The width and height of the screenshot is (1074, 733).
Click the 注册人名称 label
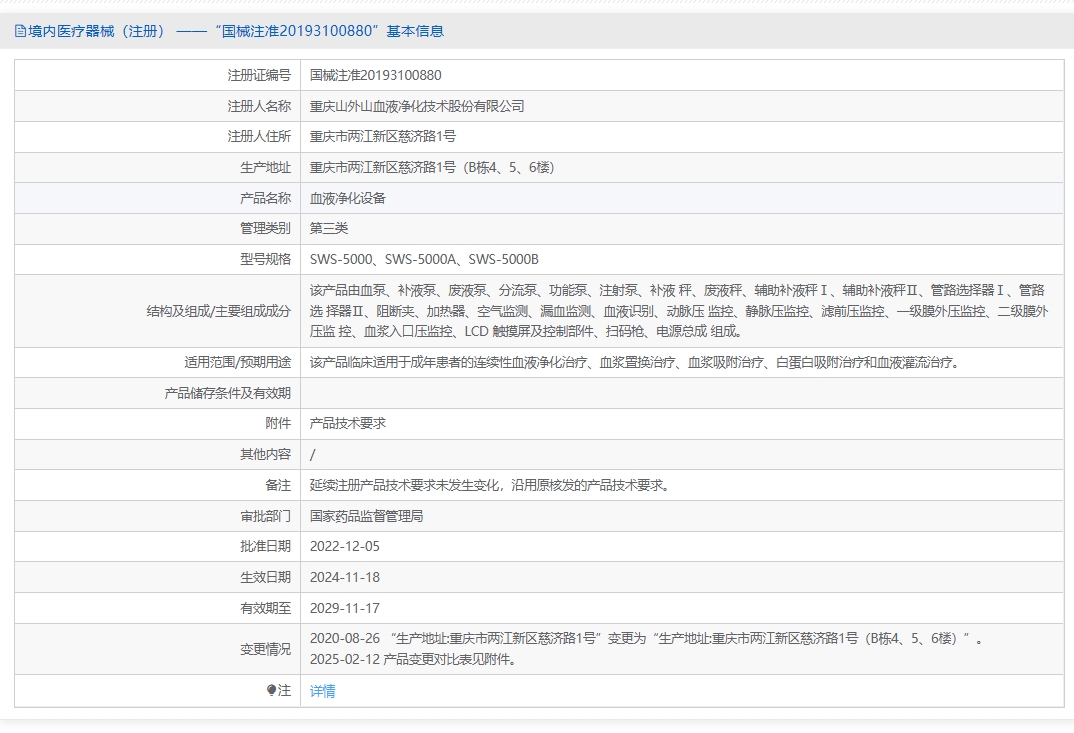click(259, 106)
